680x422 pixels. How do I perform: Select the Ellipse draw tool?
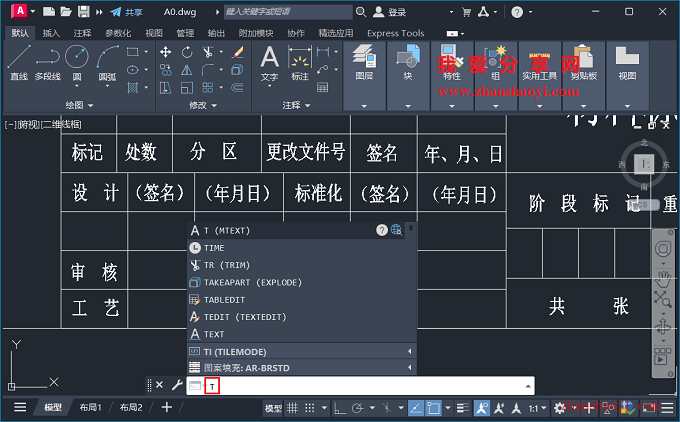point(133,70)
